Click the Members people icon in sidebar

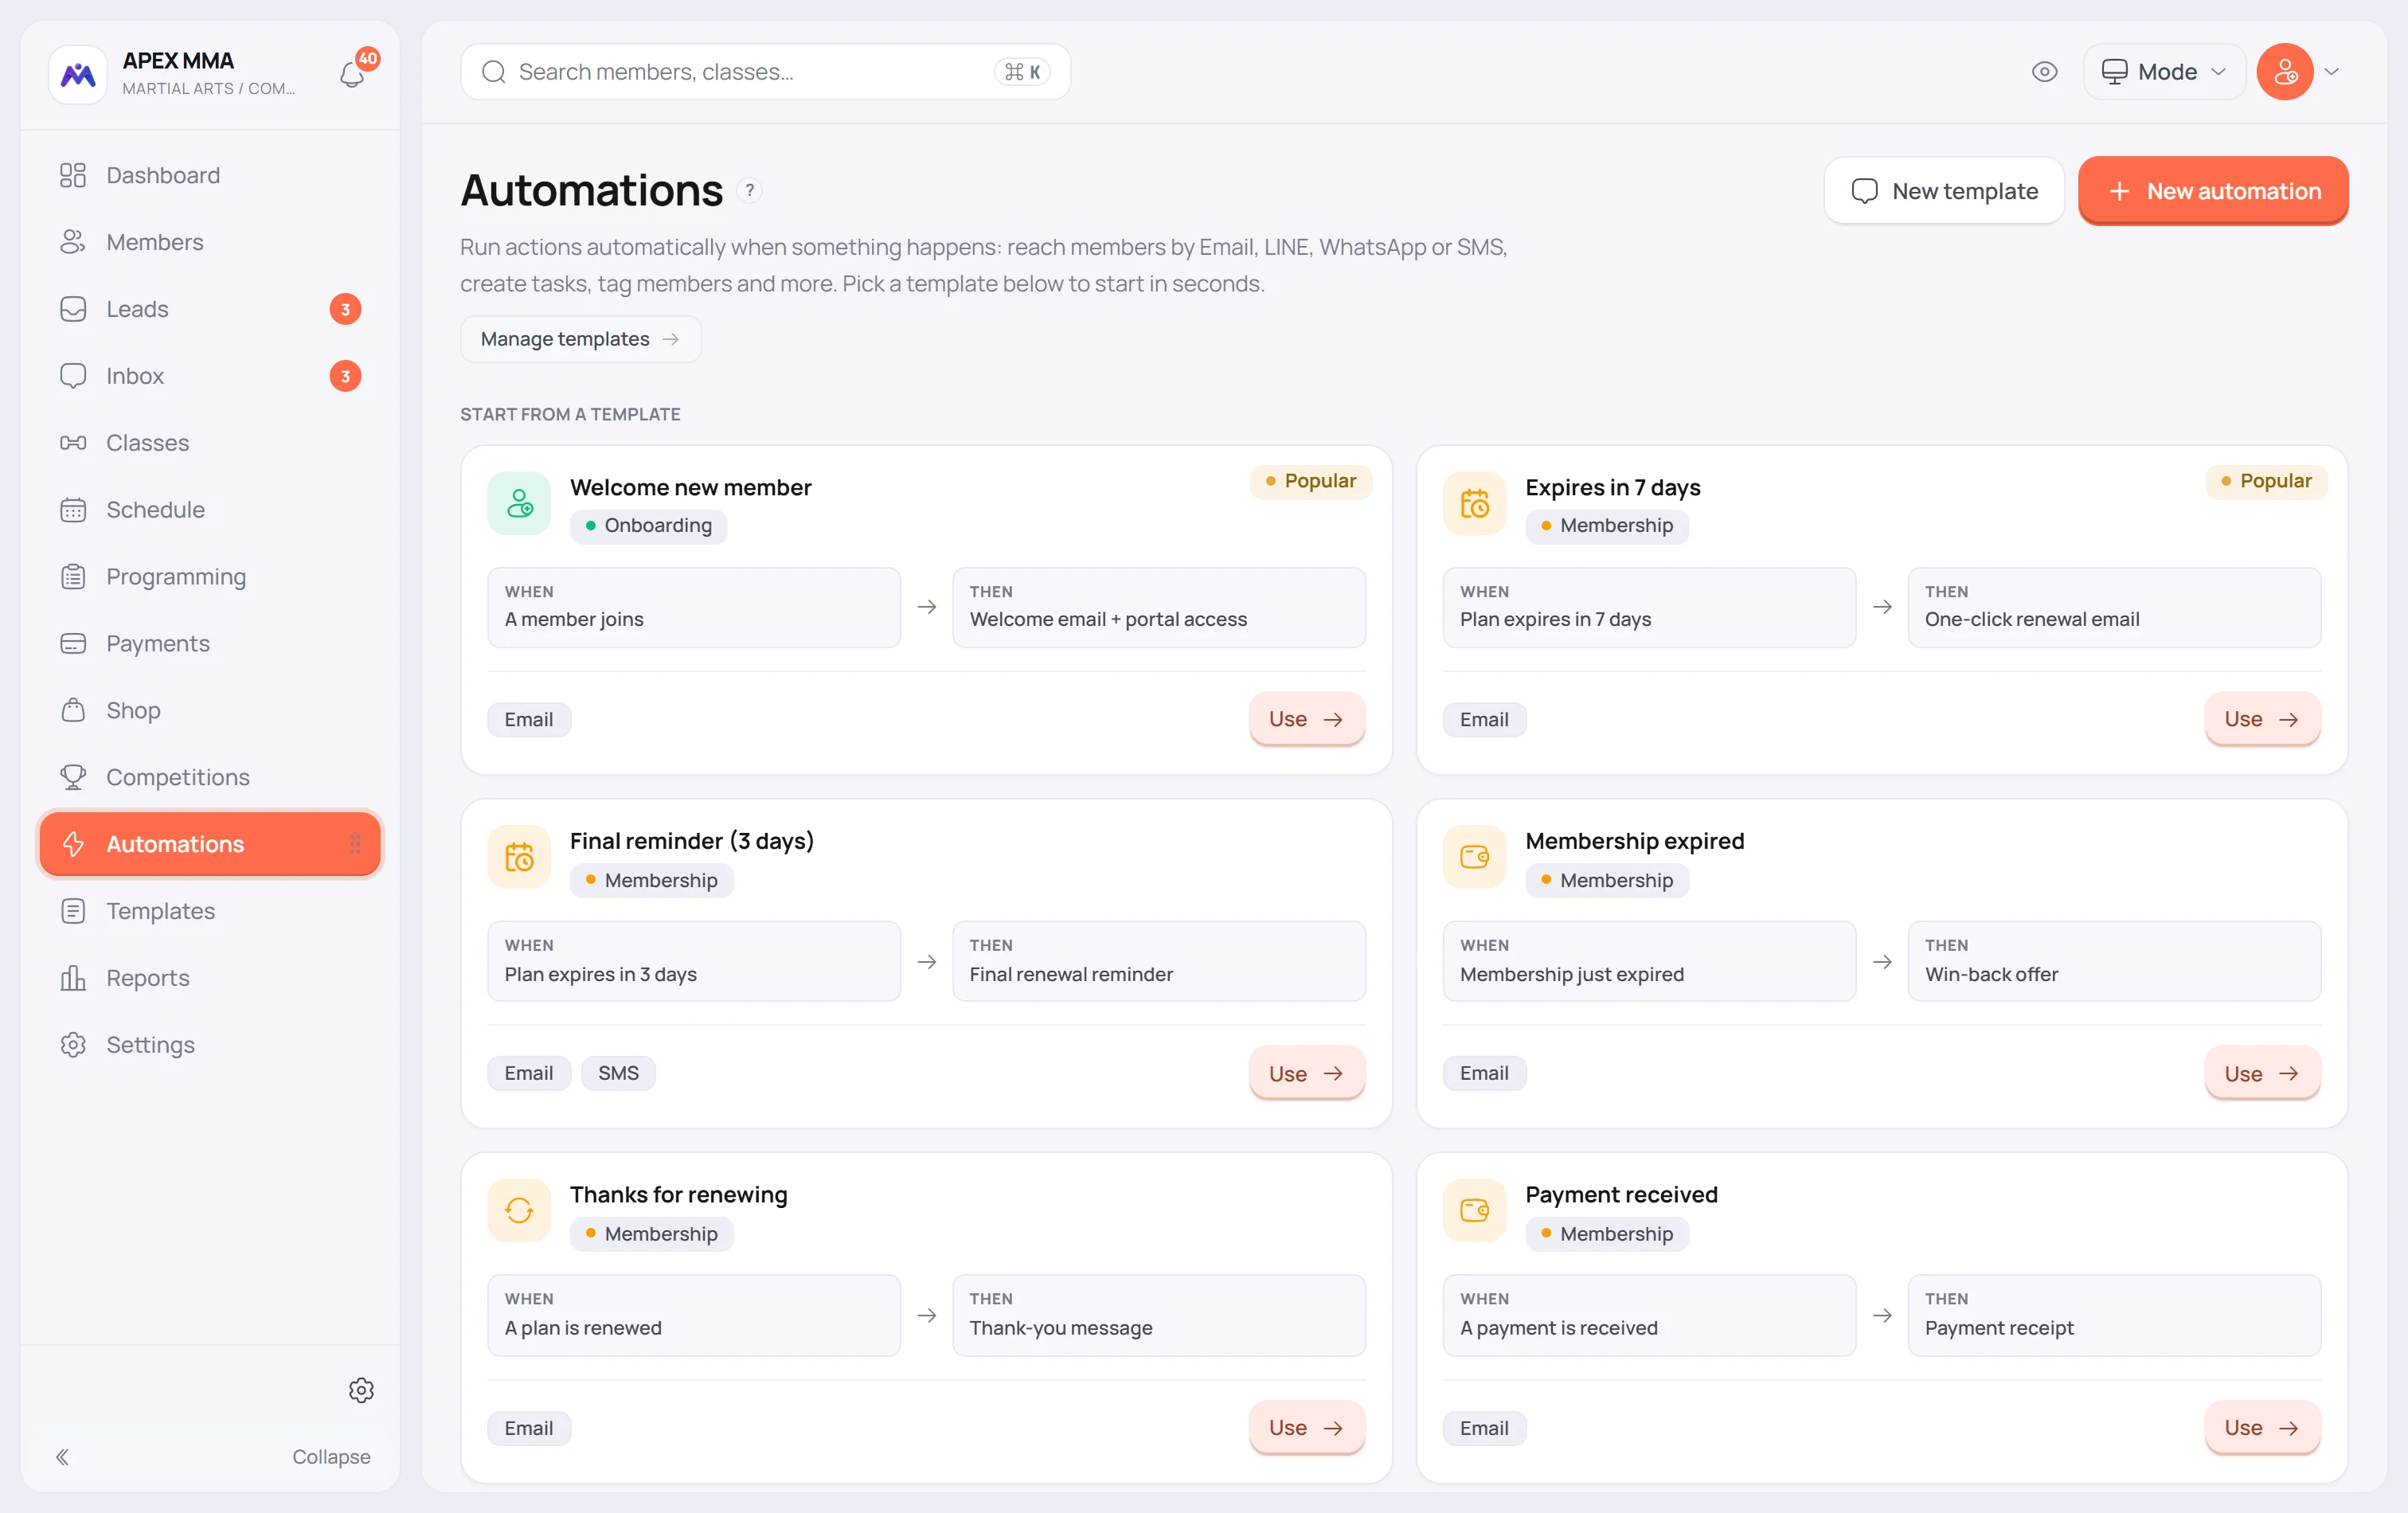coord(73,242)
